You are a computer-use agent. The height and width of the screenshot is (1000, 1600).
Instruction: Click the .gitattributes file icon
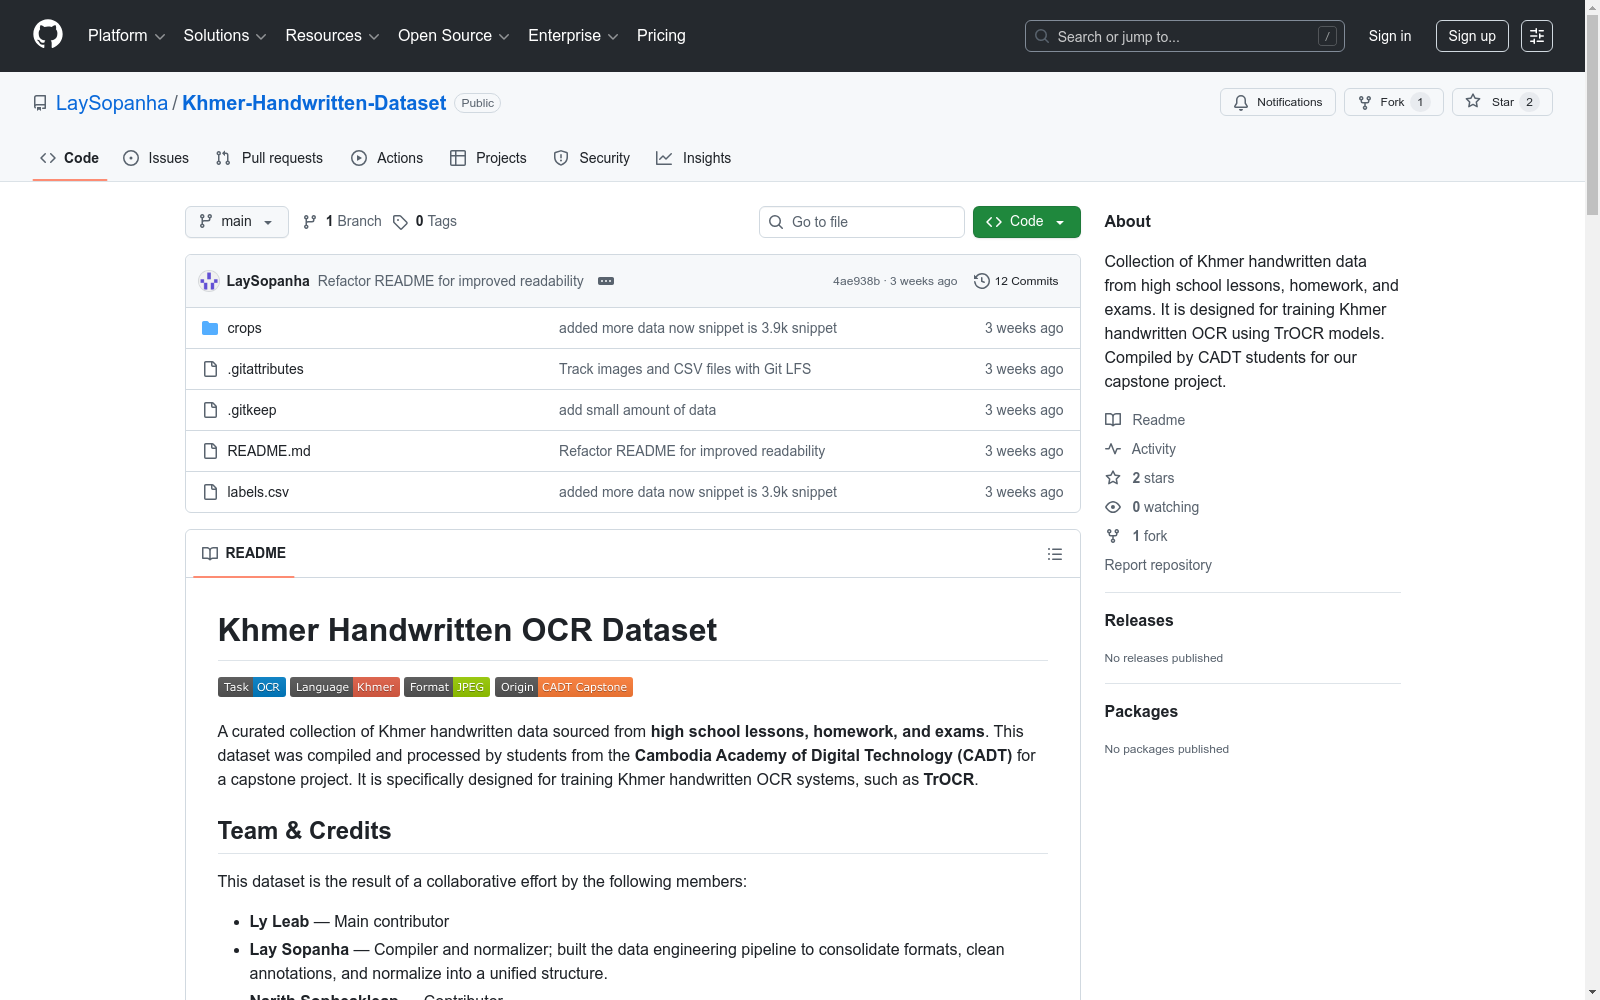210,369
